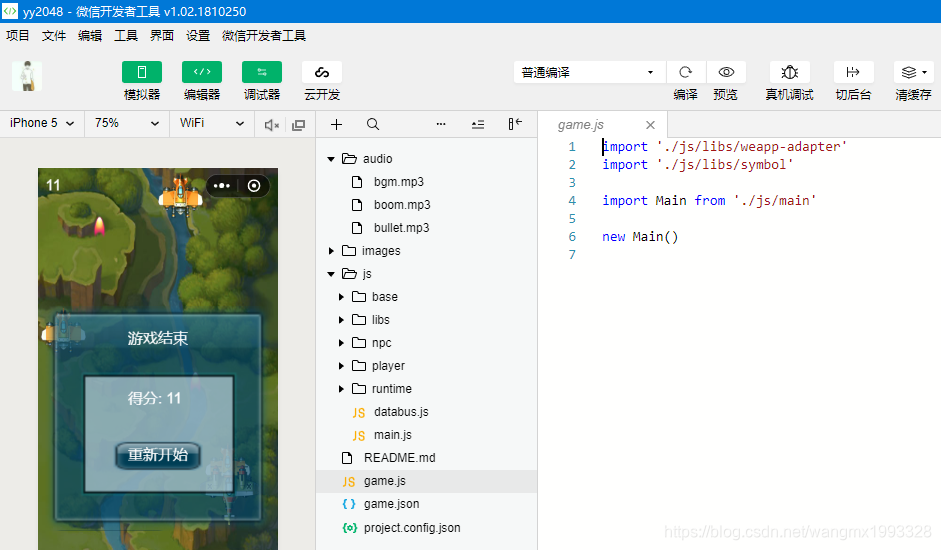Viewport: 941px width, 550px height.
Task: Collapse the audio folder
Action: click(331, 159)
